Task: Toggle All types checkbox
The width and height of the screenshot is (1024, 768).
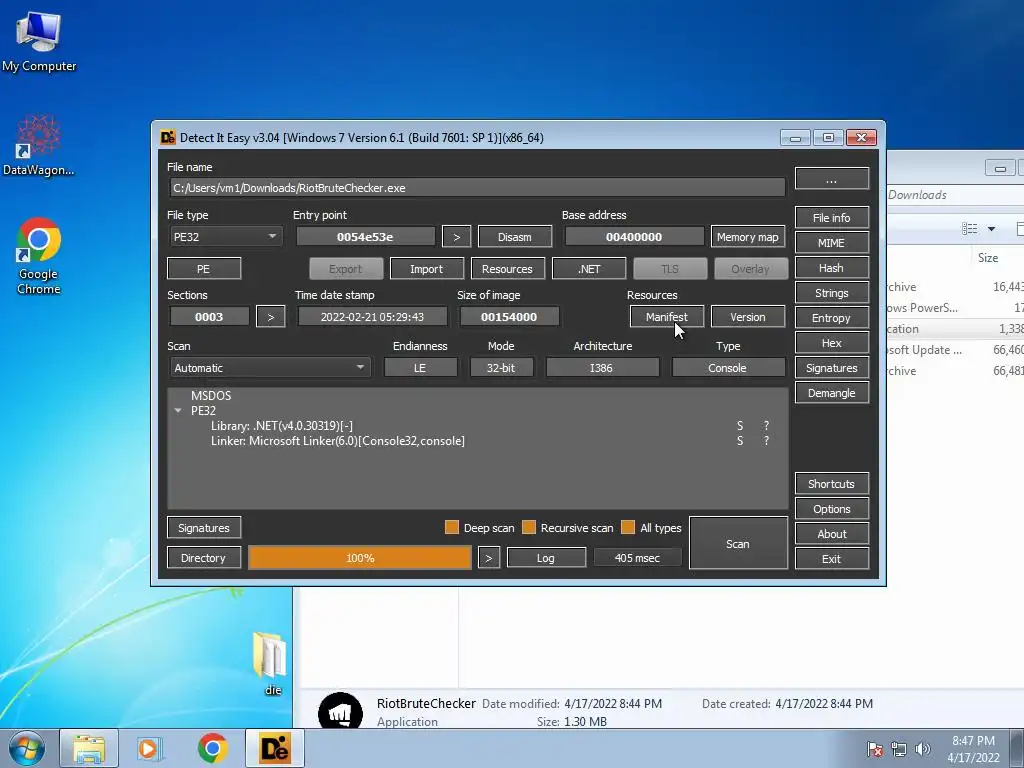Action: (x=628, y=528)
